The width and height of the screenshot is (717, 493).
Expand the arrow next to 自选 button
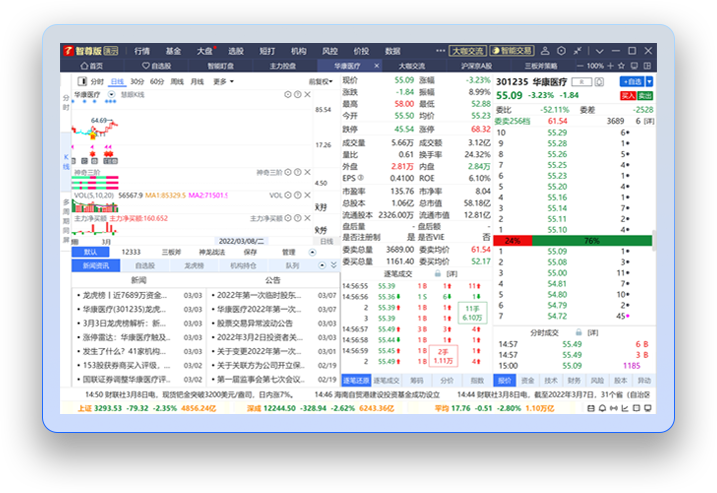[x=649, y=81]
